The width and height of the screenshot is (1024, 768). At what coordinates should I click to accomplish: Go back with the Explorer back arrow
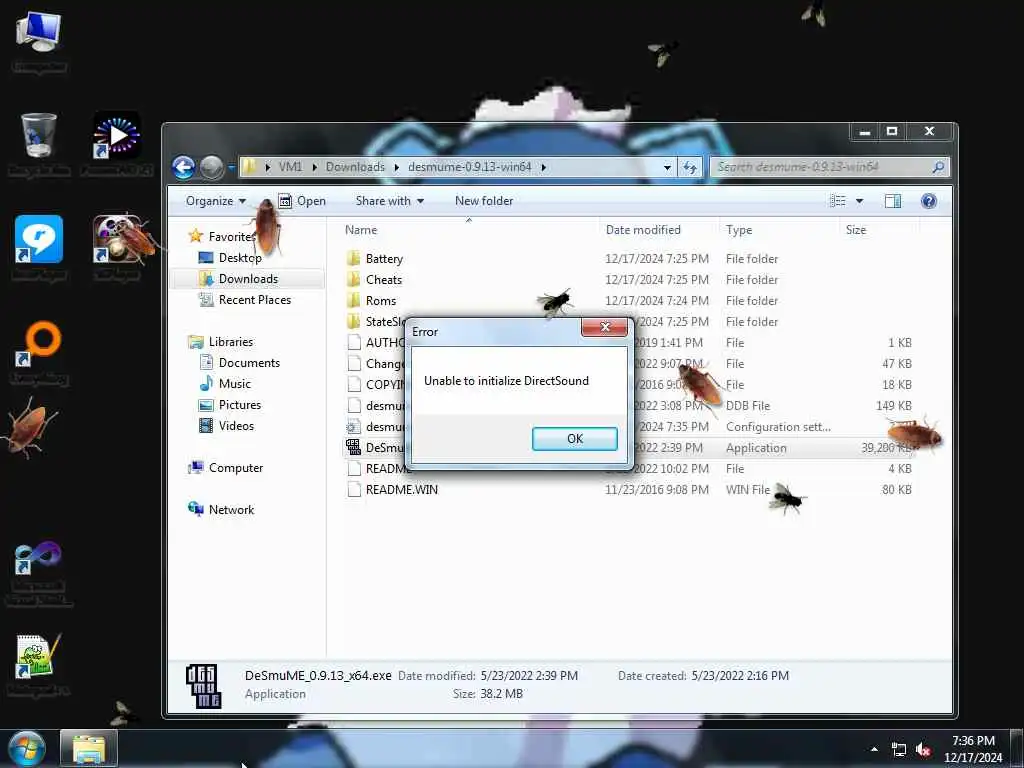(x=184, y=168)
